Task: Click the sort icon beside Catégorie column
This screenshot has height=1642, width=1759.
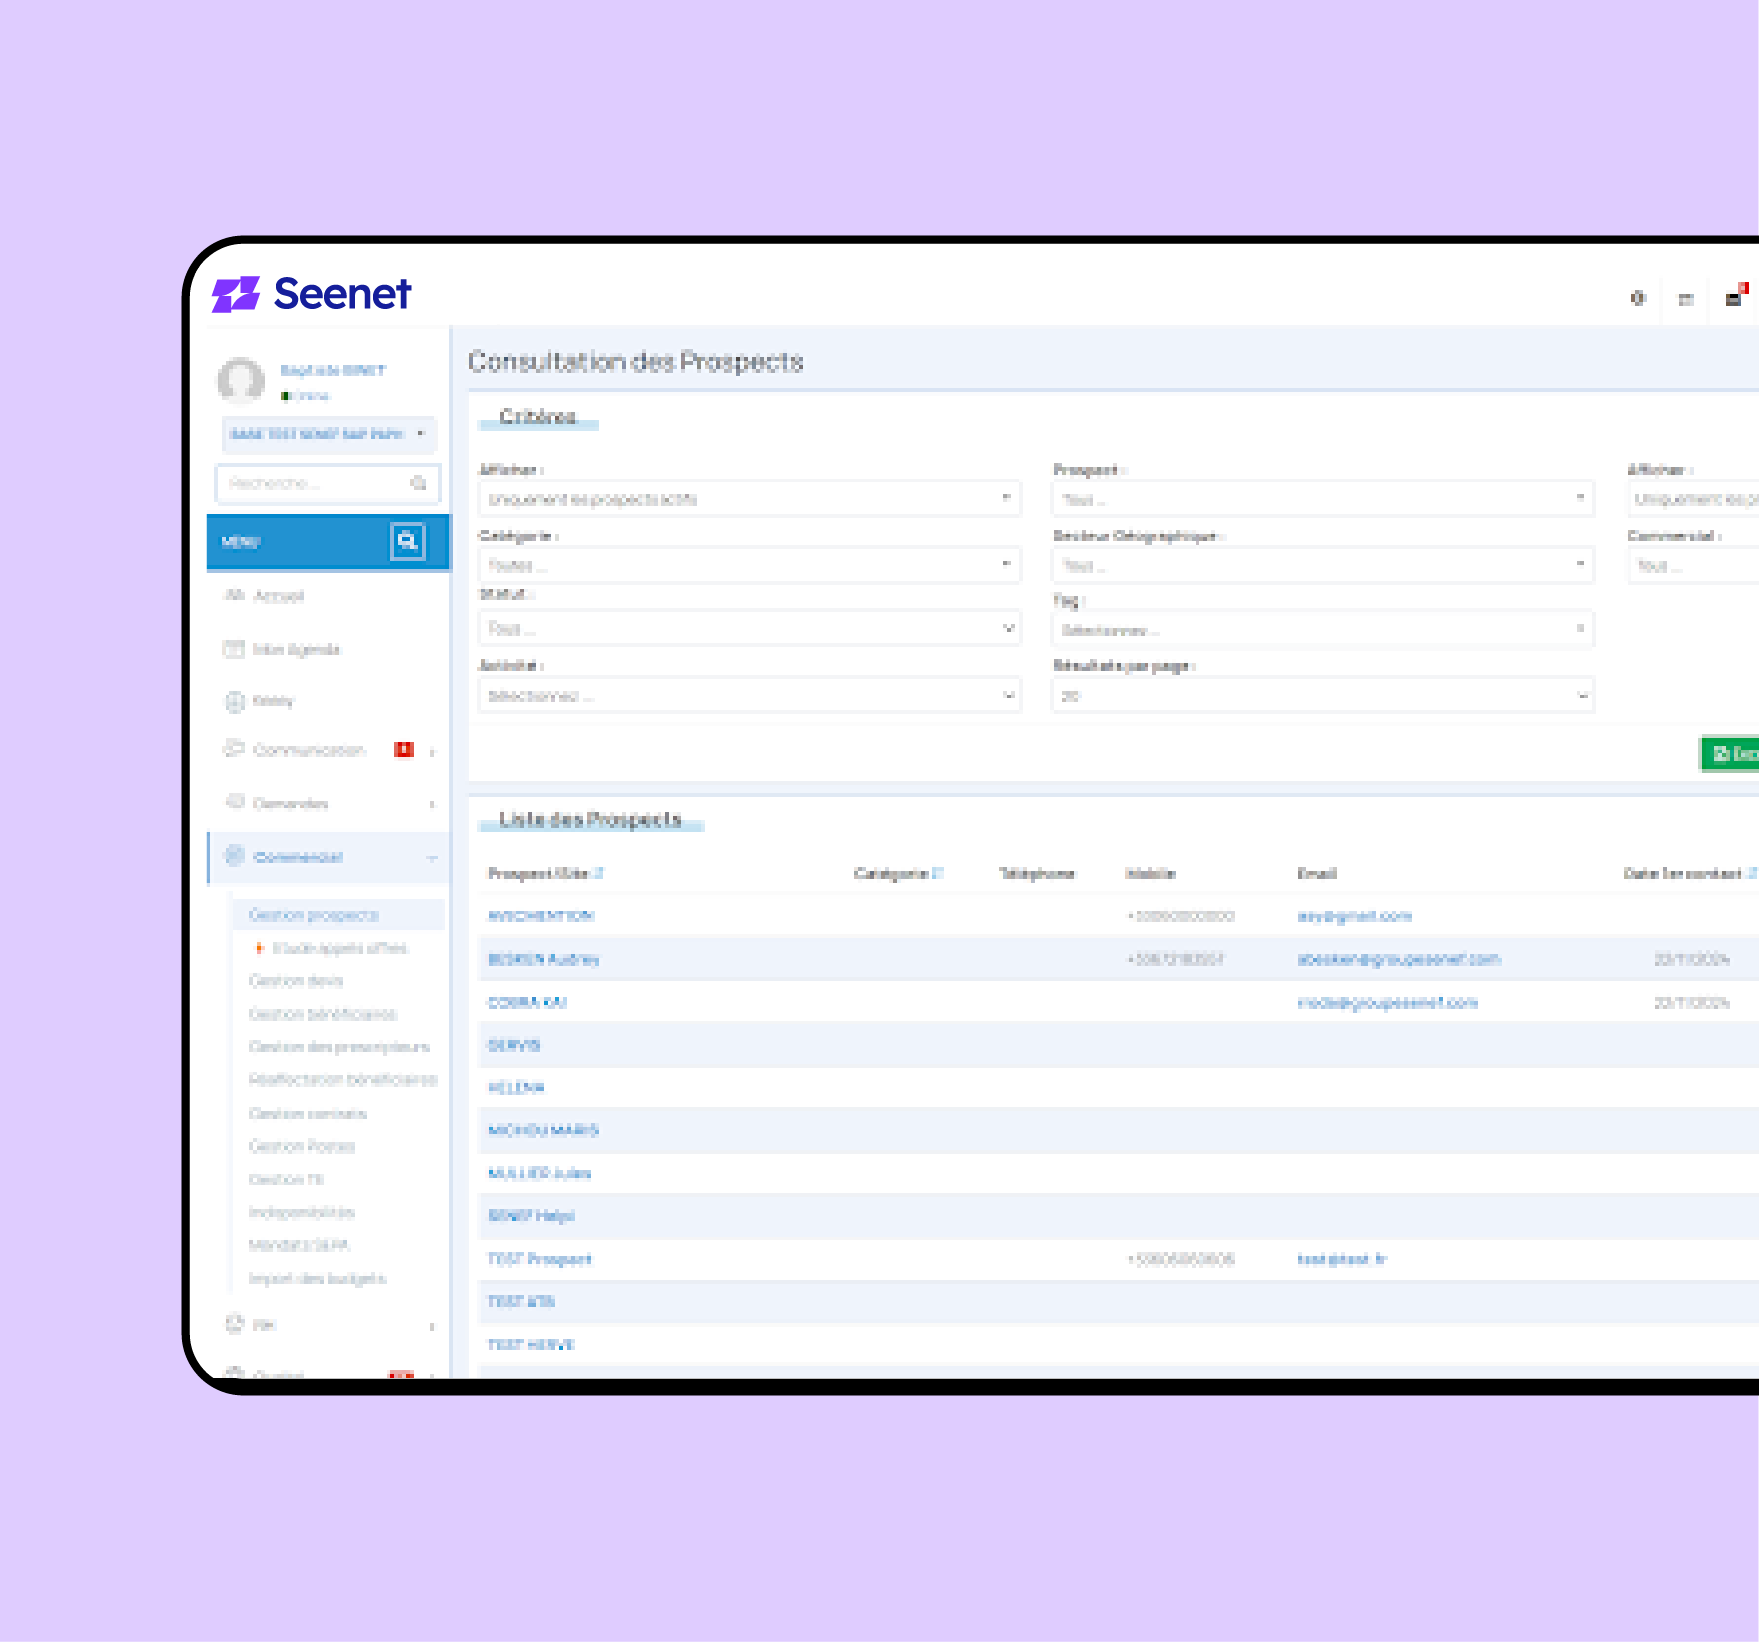Action: (x=938, y=874)
